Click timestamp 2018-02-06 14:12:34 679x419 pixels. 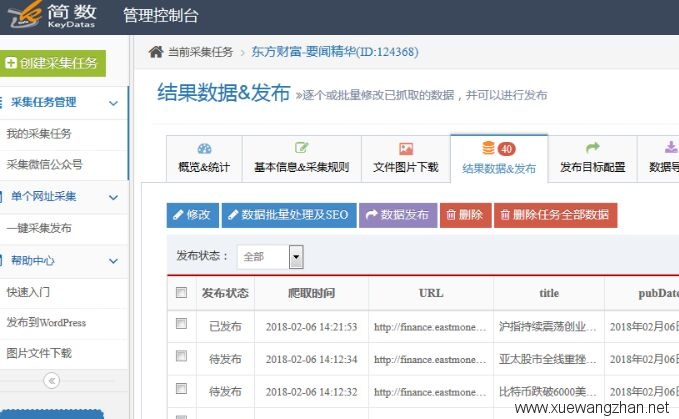point(311,359)
